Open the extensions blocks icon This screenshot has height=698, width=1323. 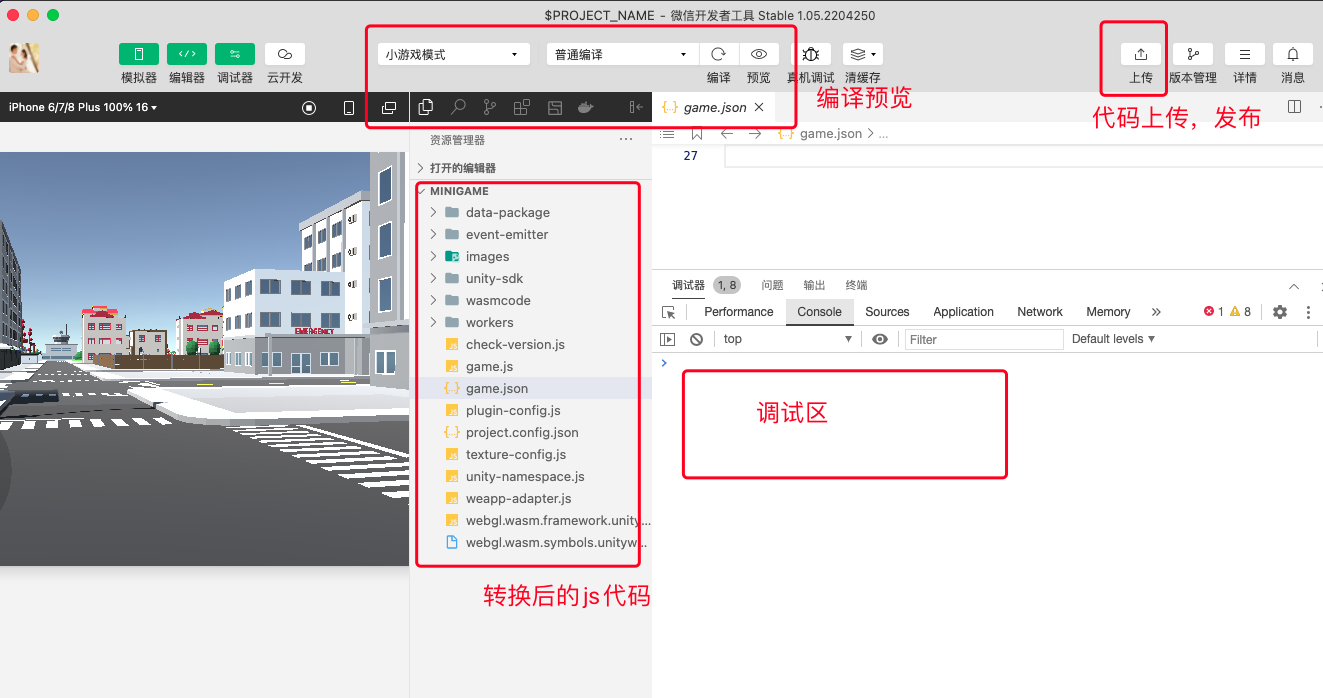click(x=522, y=107)
